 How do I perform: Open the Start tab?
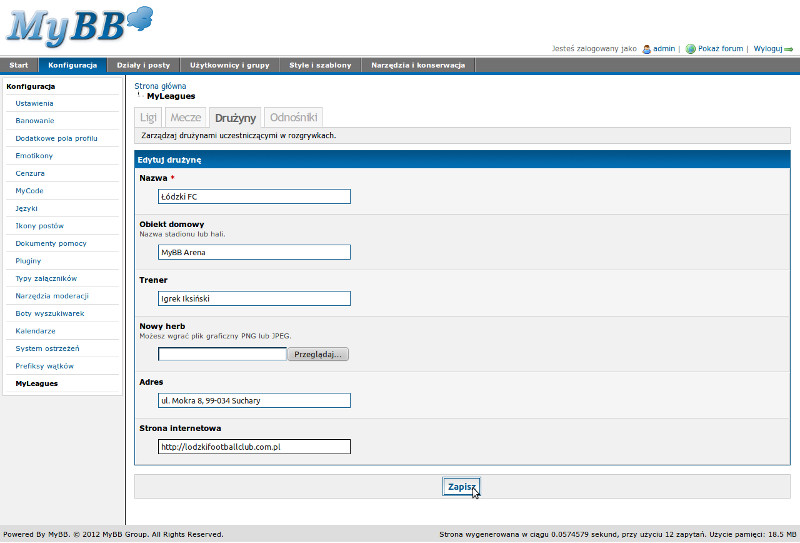coord(19,65)
